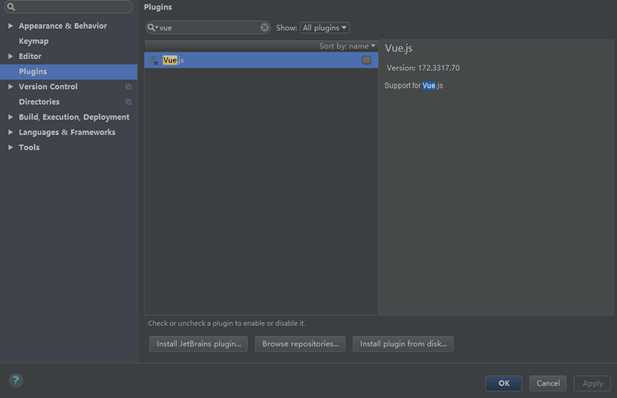
Task: Select Keymap in settings tree
Action: [x=33, y=41]
